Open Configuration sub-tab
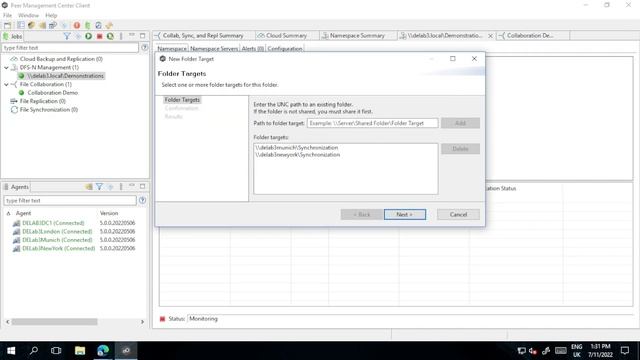 [x=285, y=49]
